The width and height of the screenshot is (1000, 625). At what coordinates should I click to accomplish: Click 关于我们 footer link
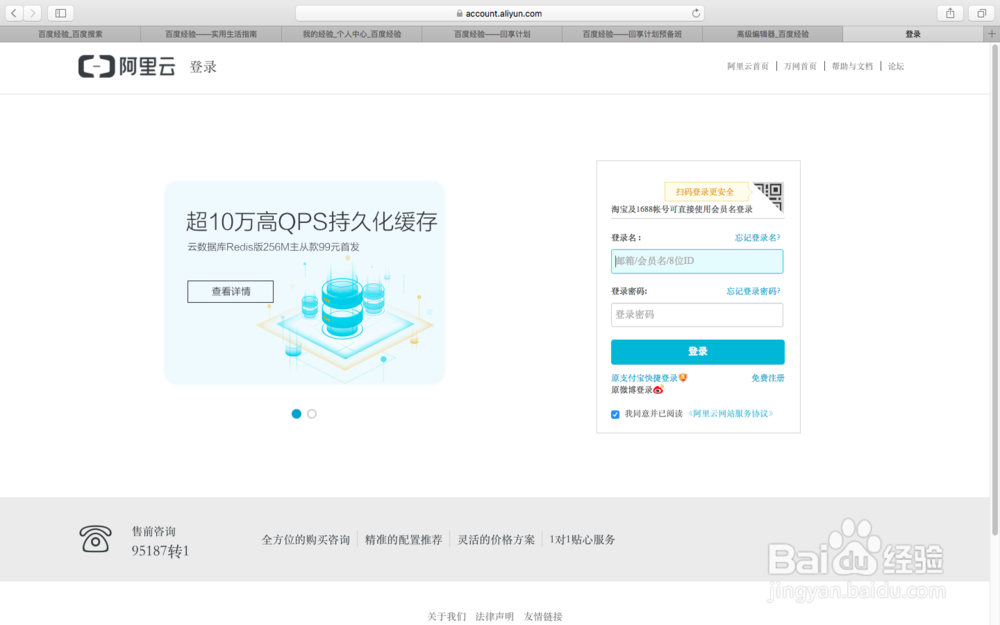tap(446, 617)
